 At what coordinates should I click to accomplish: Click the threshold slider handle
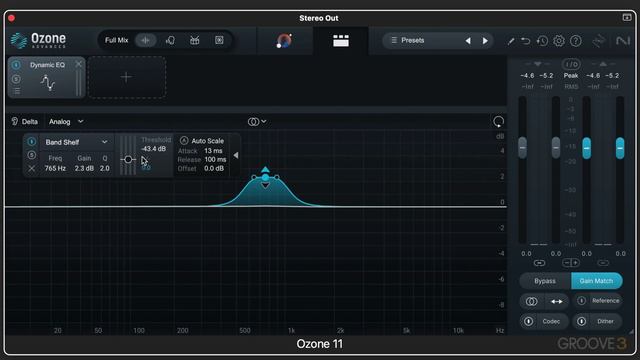(x=128, y=159)
